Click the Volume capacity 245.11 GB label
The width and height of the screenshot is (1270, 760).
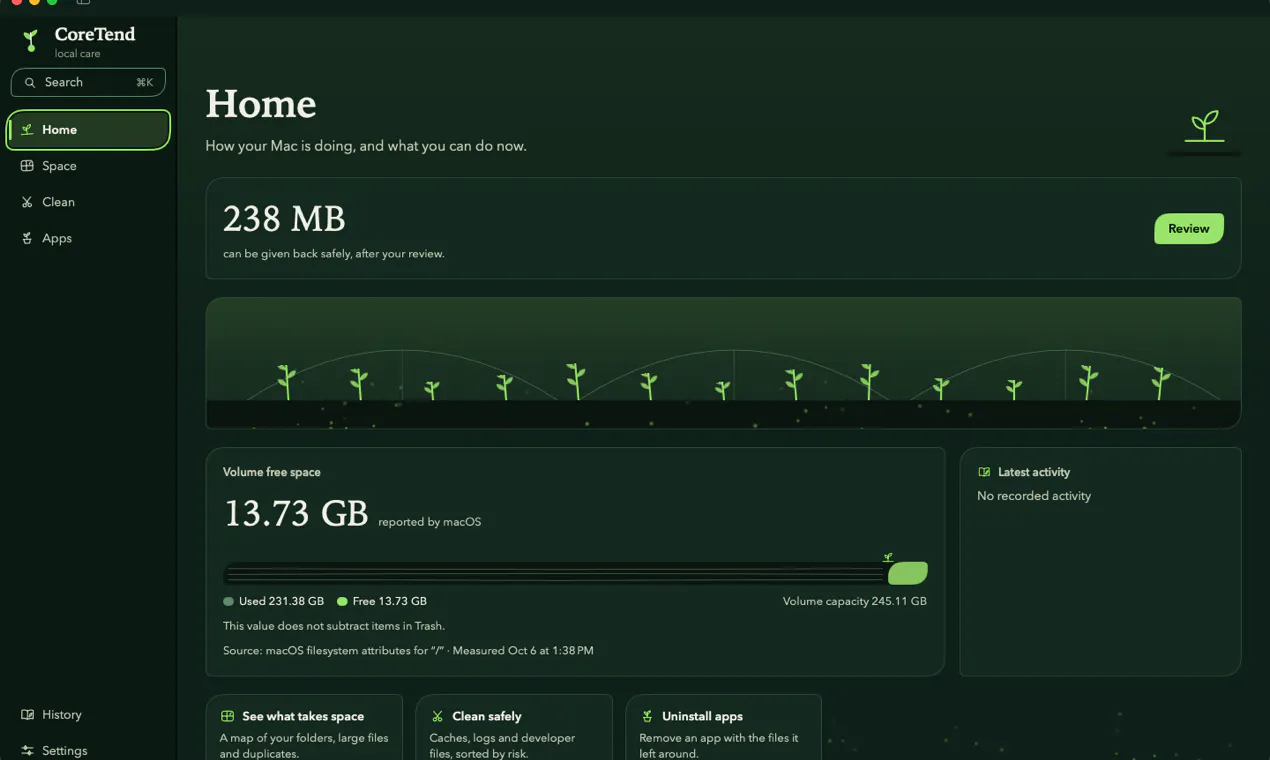(x=855, y=602)
